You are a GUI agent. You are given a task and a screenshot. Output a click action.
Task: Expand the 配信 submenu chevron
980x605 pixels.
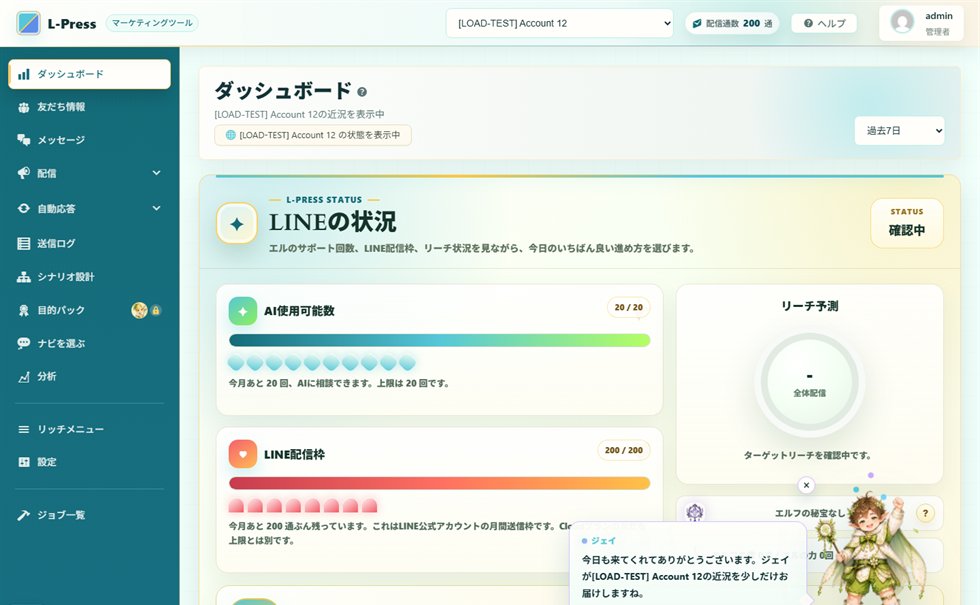tap(156, 173)
